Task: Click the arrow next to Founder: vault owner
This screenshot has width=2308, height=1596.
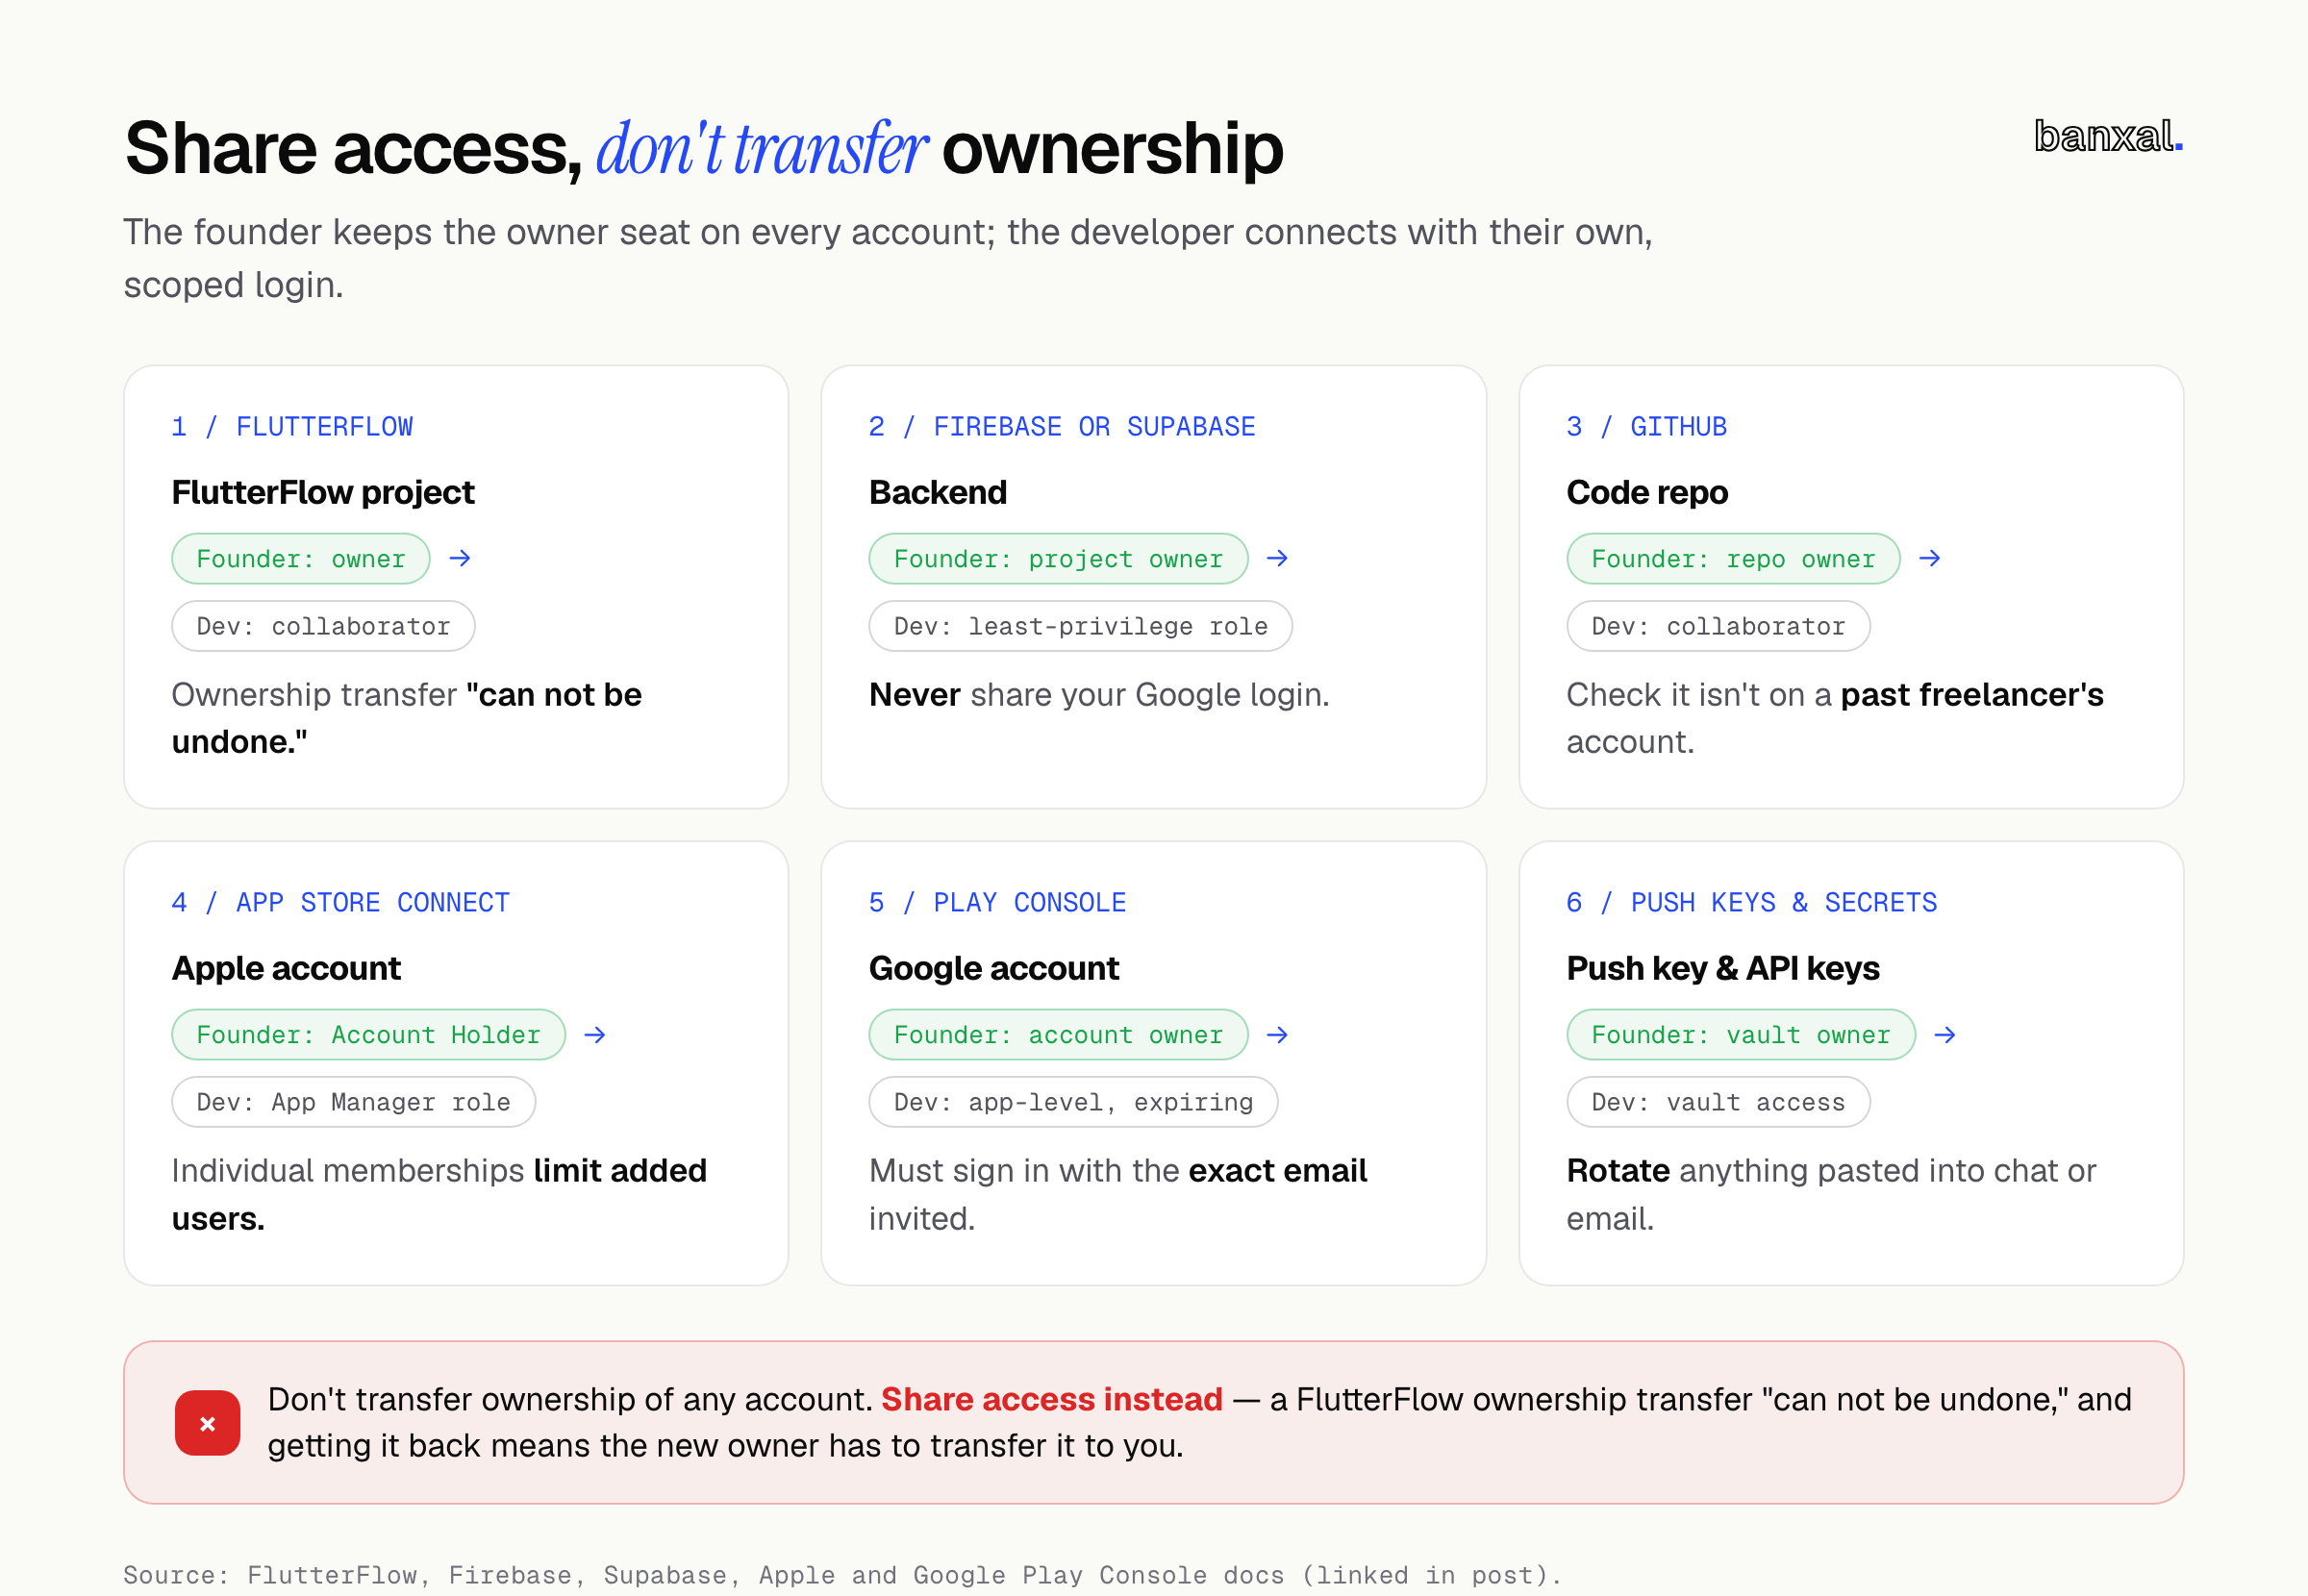Action: [1945, 1034]
